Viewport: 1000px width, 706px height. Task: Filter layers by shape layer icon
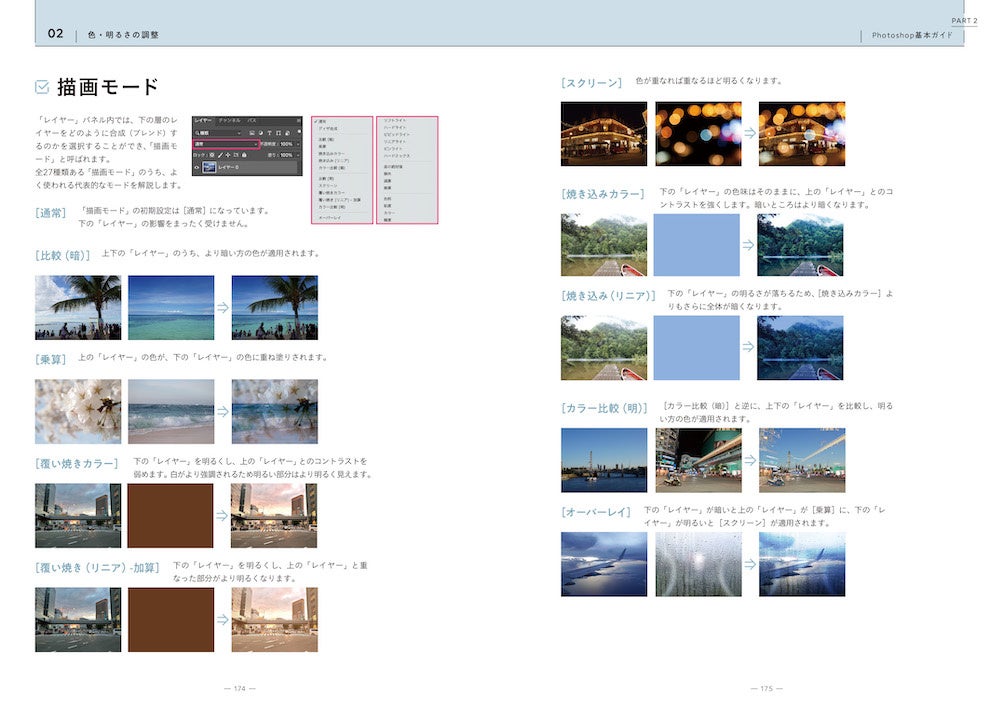point(278,133)
